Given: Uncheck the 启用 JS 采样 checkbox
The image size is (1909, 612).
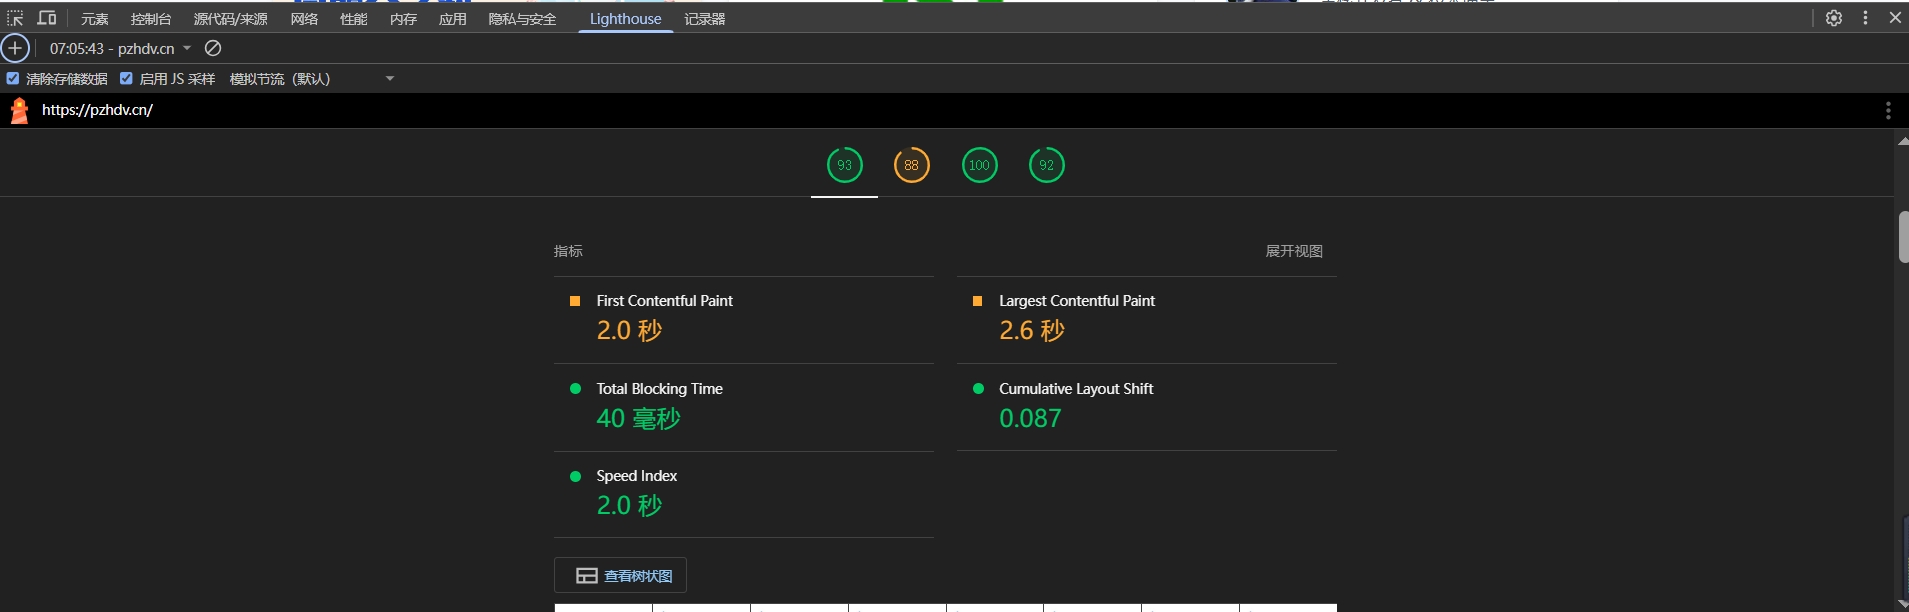Looking at the screenshot, I should (126, 78).
